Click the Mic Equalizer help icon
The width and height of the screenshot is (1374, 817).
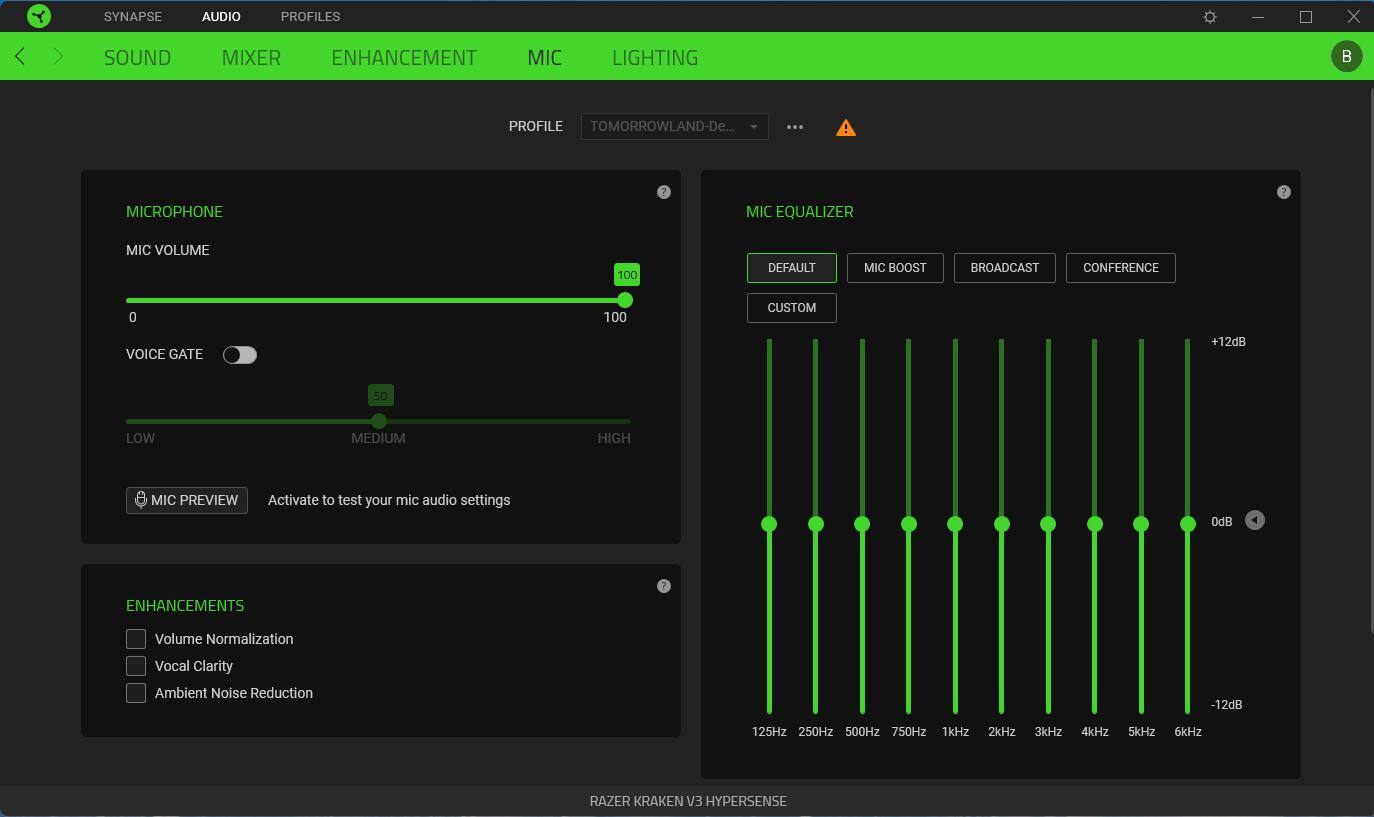[x=1284, y=192]
